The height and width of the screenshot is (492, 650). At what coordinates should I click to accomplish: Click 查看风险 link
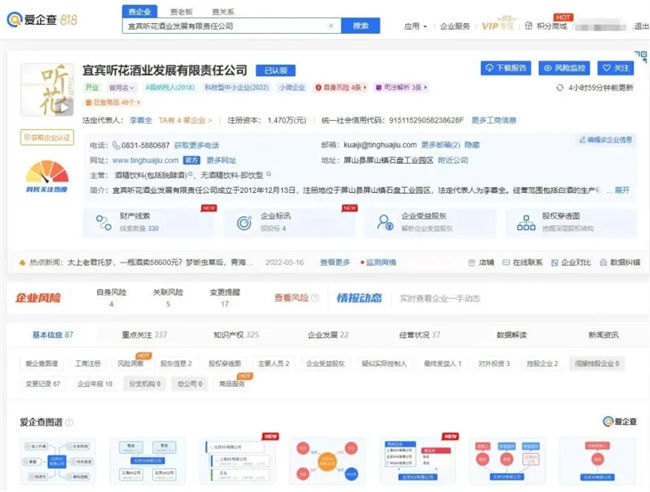pos(292,298)
